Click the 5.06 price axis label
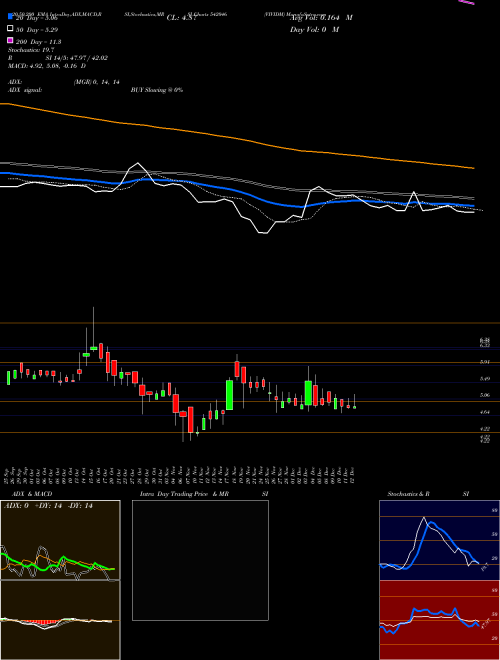 click(x=485, y=395)
